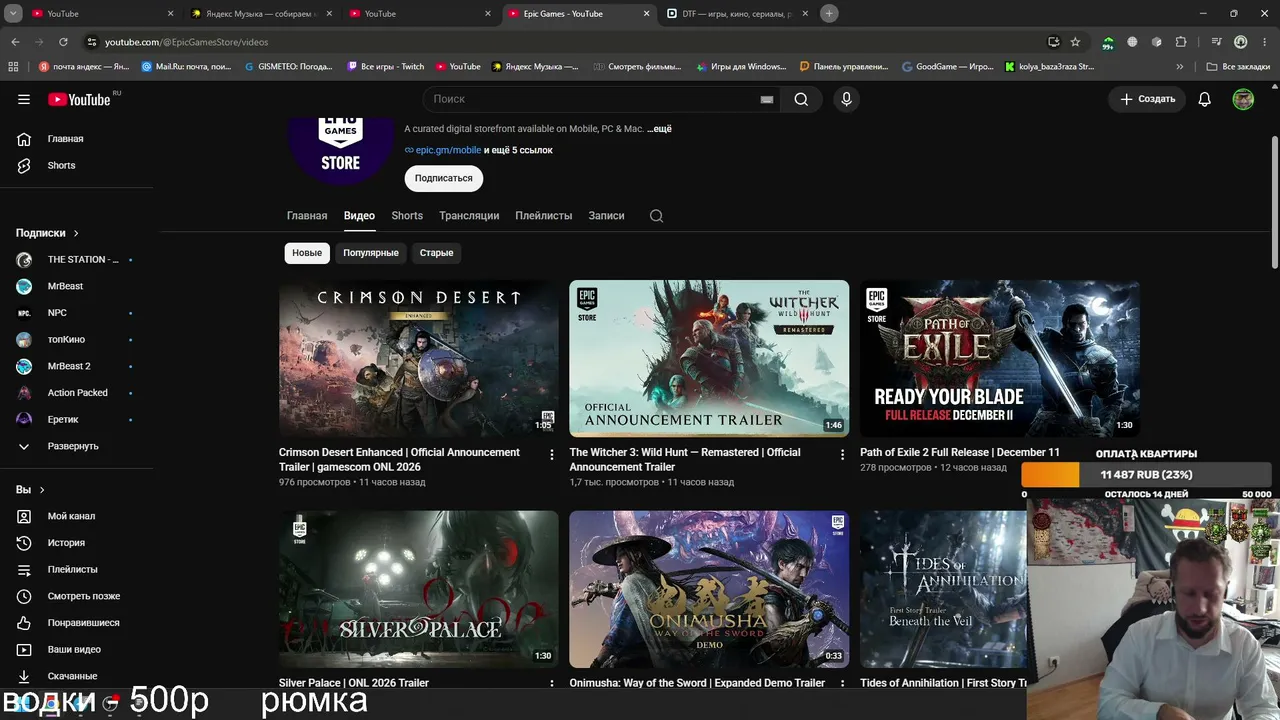The width and height of the screenshot is (1280, 720).
Task: Open the Twitch bookmark Все игры
Action: [385, 67]
